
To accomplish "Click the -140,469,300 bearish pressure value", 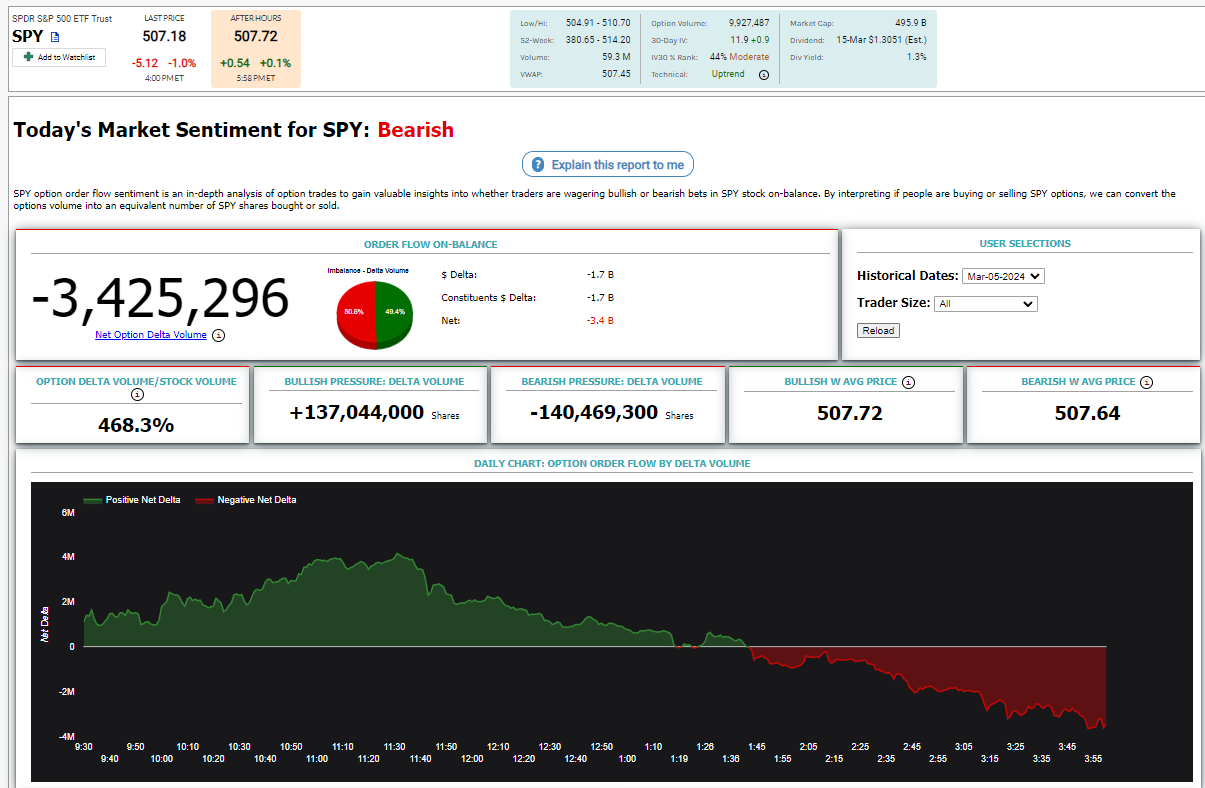I will 593,411.
